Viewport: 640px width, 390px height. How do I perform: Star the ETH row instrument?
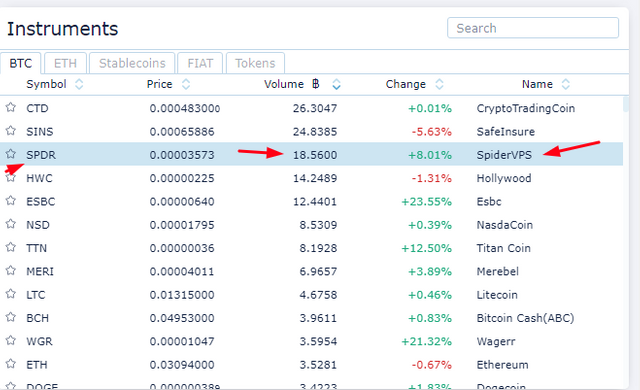pos(11,363)
